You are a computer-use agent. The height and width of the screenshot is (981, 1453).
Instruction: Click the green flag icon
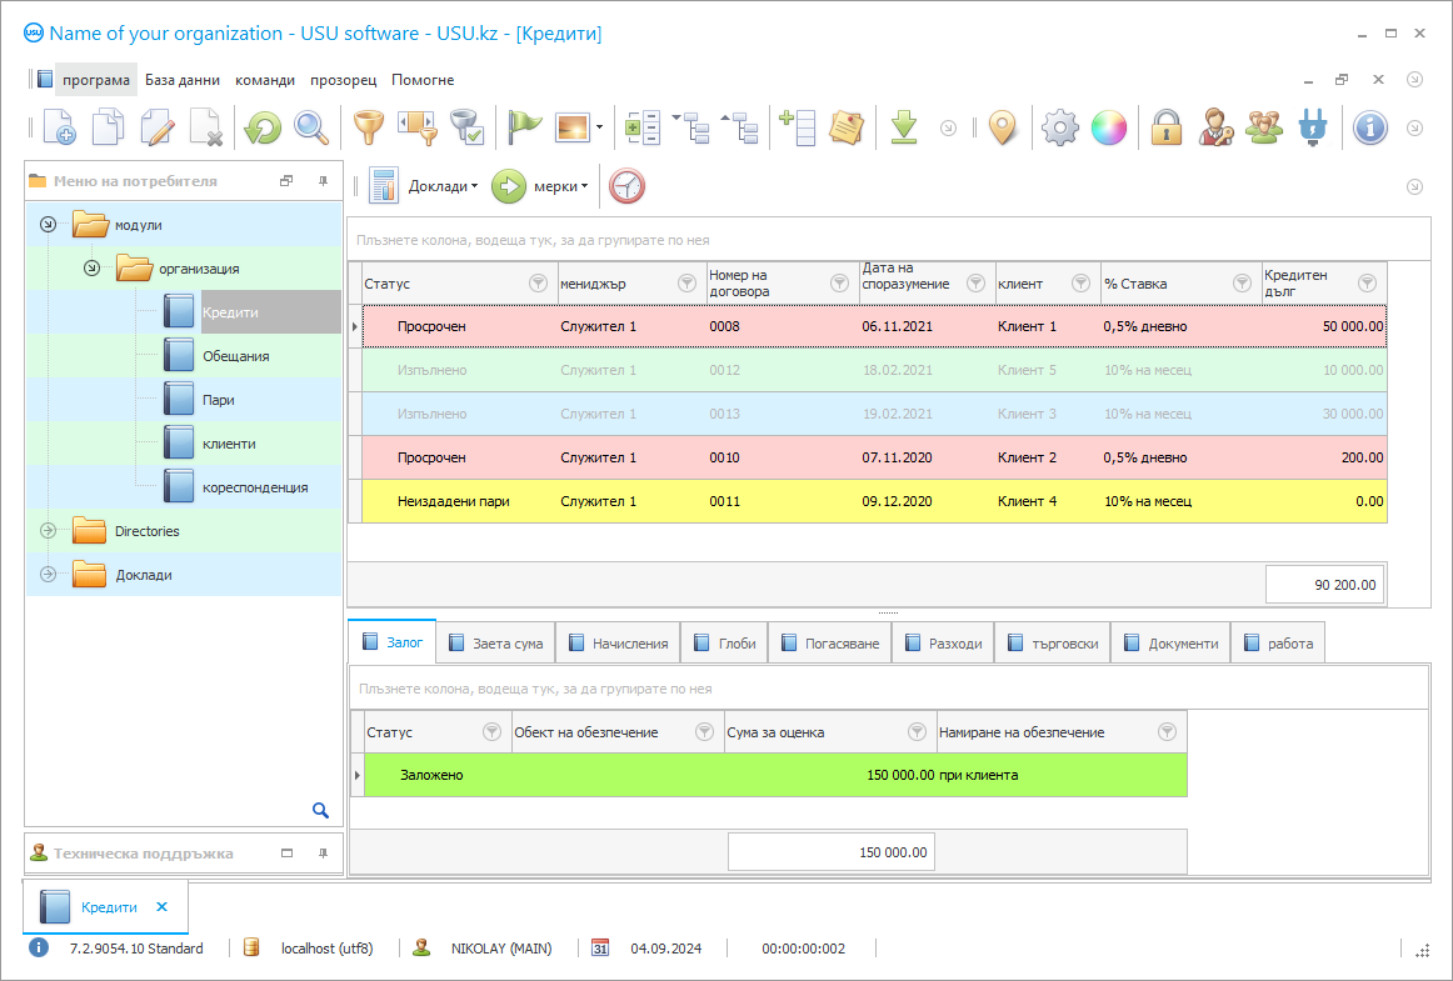pyautogui.click(x=523, y=128)
